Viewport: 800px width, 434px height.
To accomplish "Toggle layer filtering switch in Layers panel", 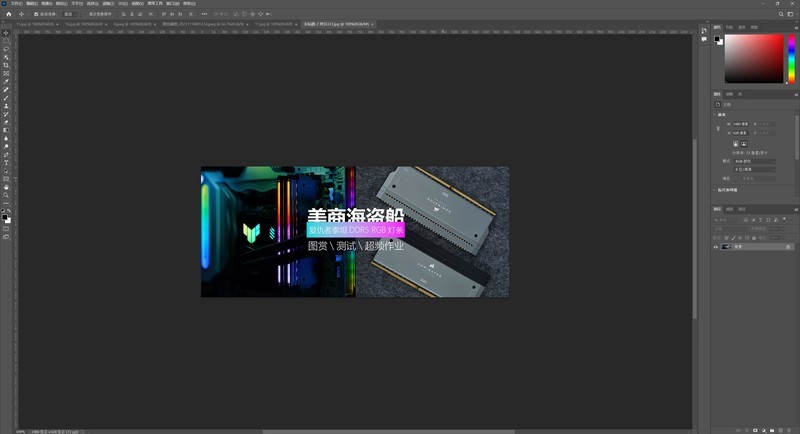I will 784,219.
